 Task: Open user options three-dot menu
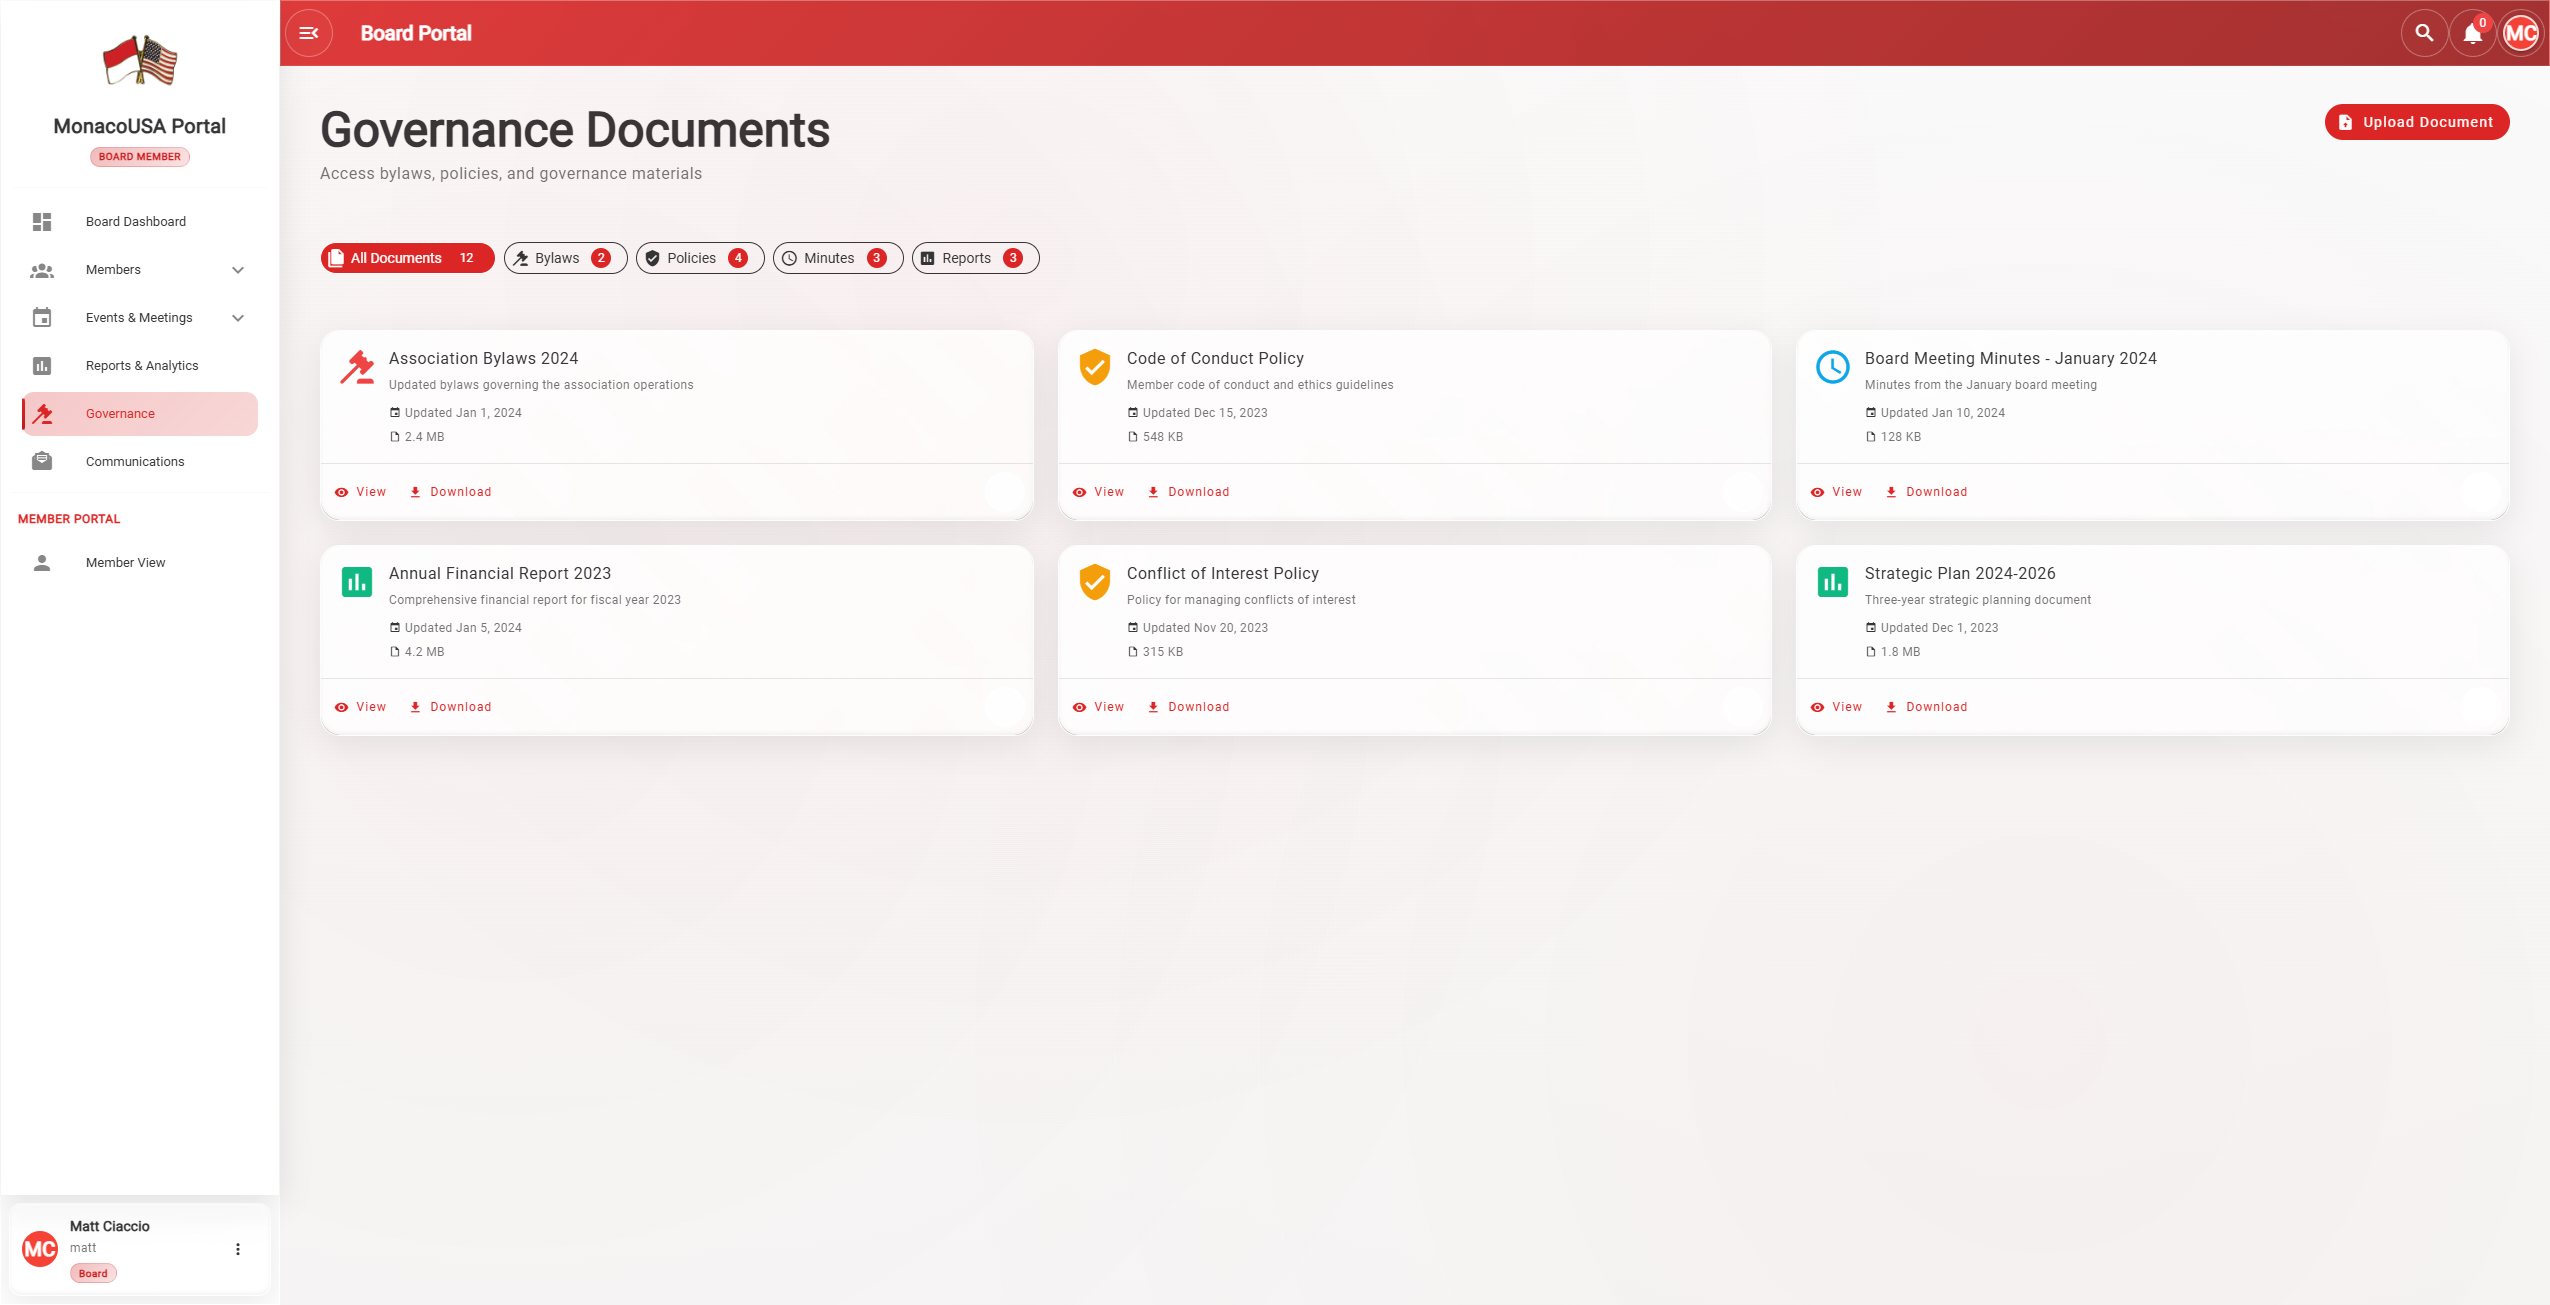tap(238, 1249)
